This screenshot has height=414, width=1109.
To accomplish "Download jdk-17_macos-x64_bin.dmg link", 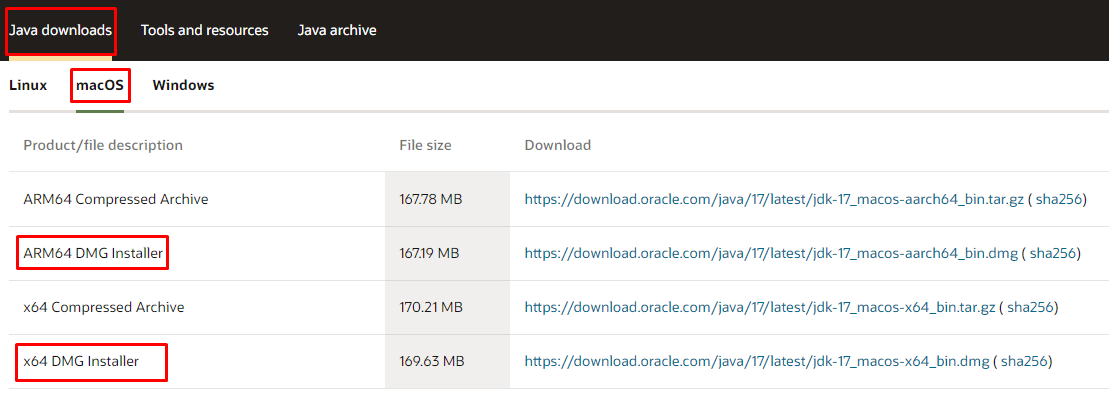I will click(757, 361).
